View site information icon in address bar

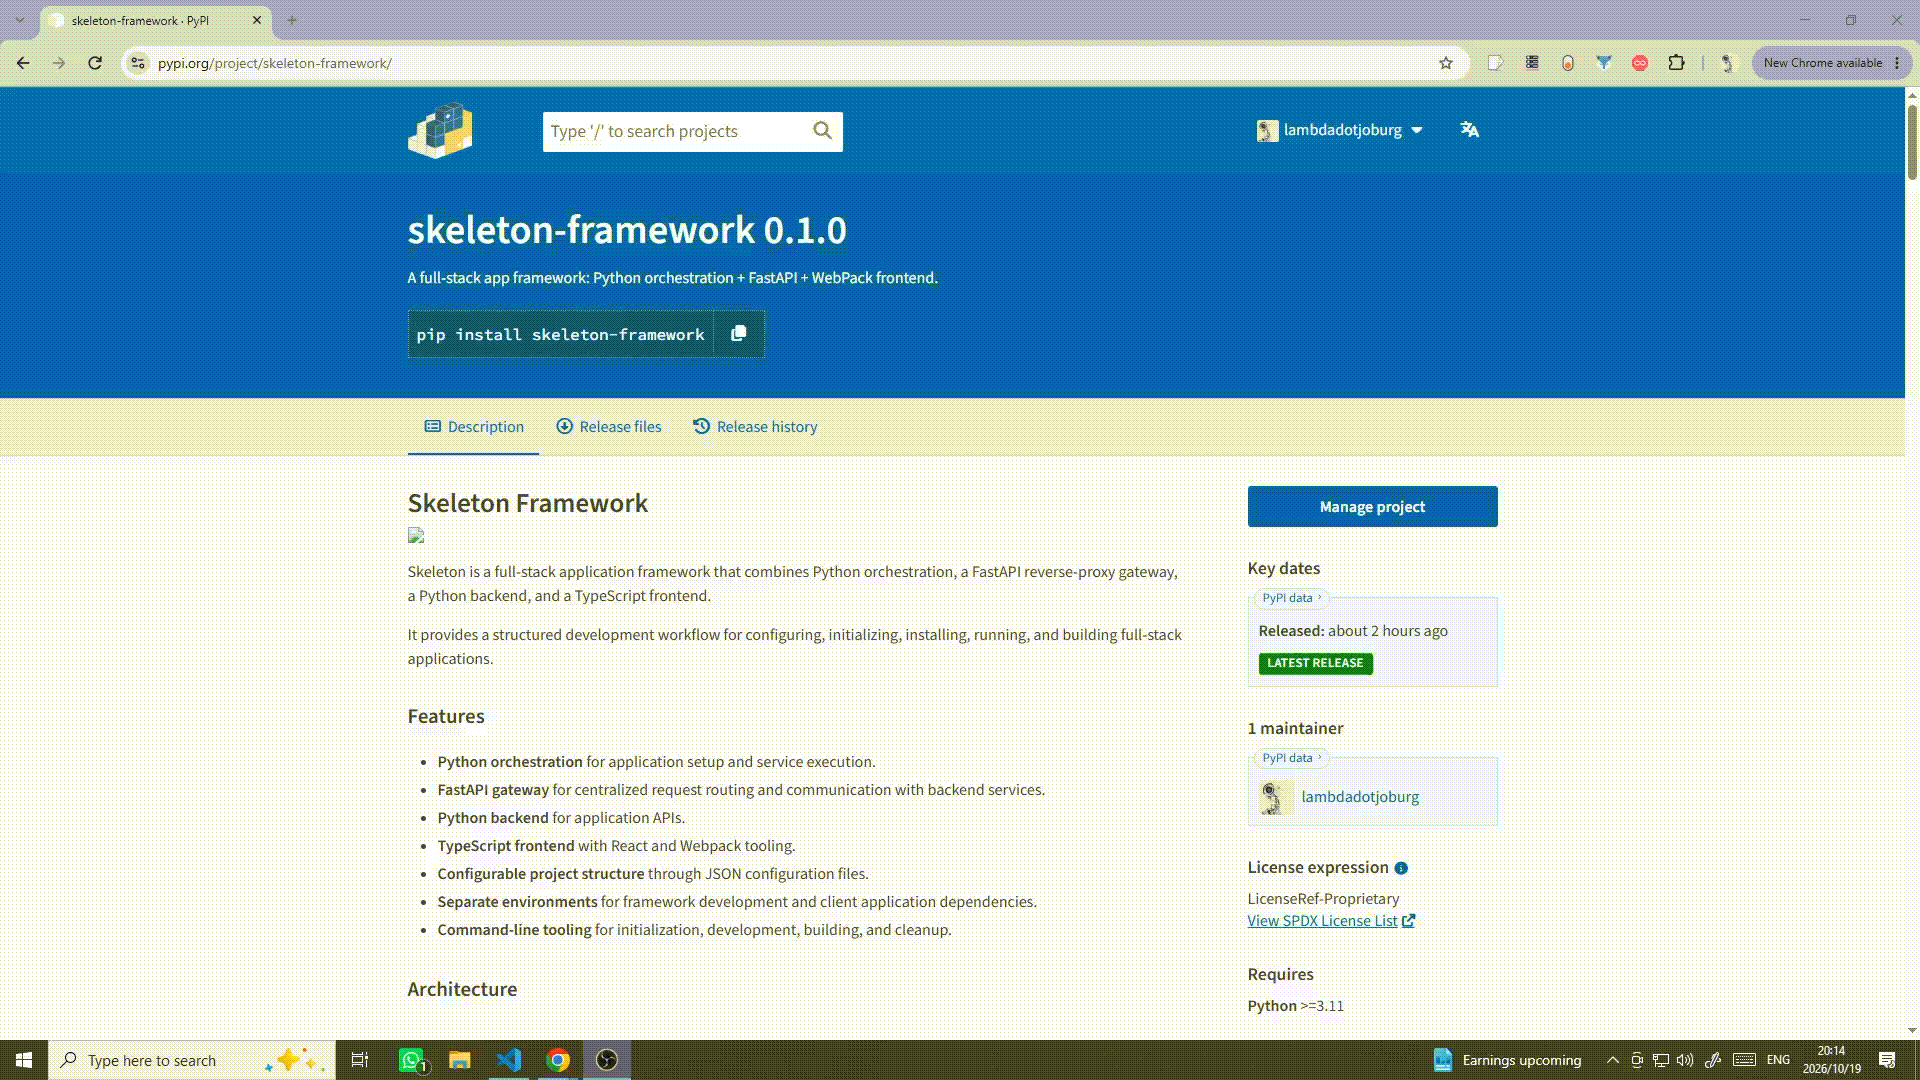[x=138, y=63]
